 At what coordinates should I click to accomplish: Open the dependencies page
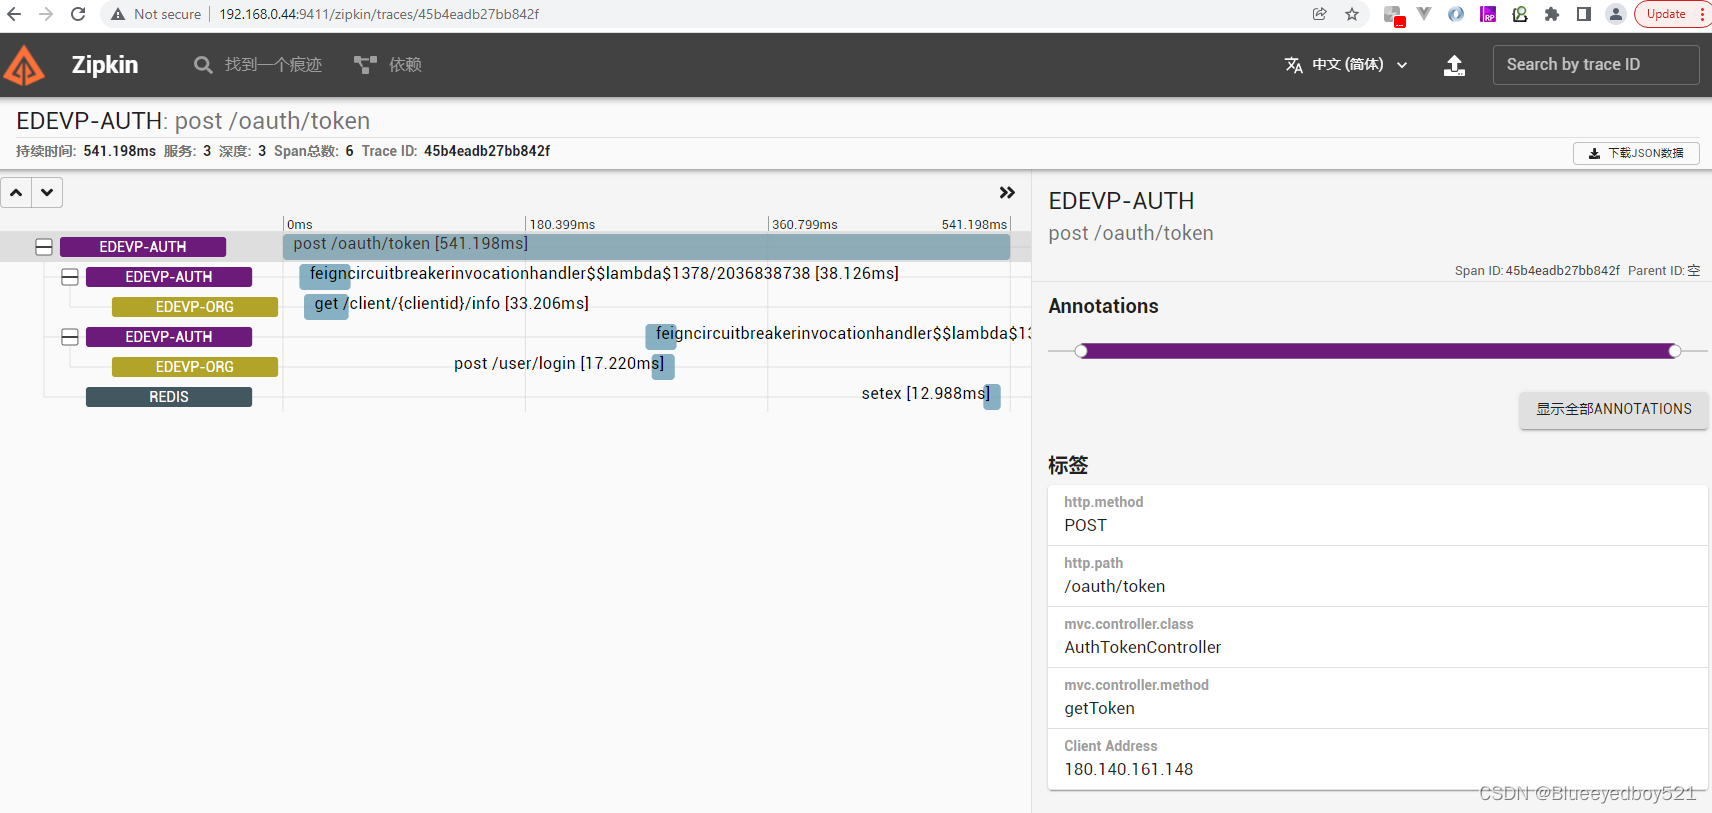tap(388, 65)
